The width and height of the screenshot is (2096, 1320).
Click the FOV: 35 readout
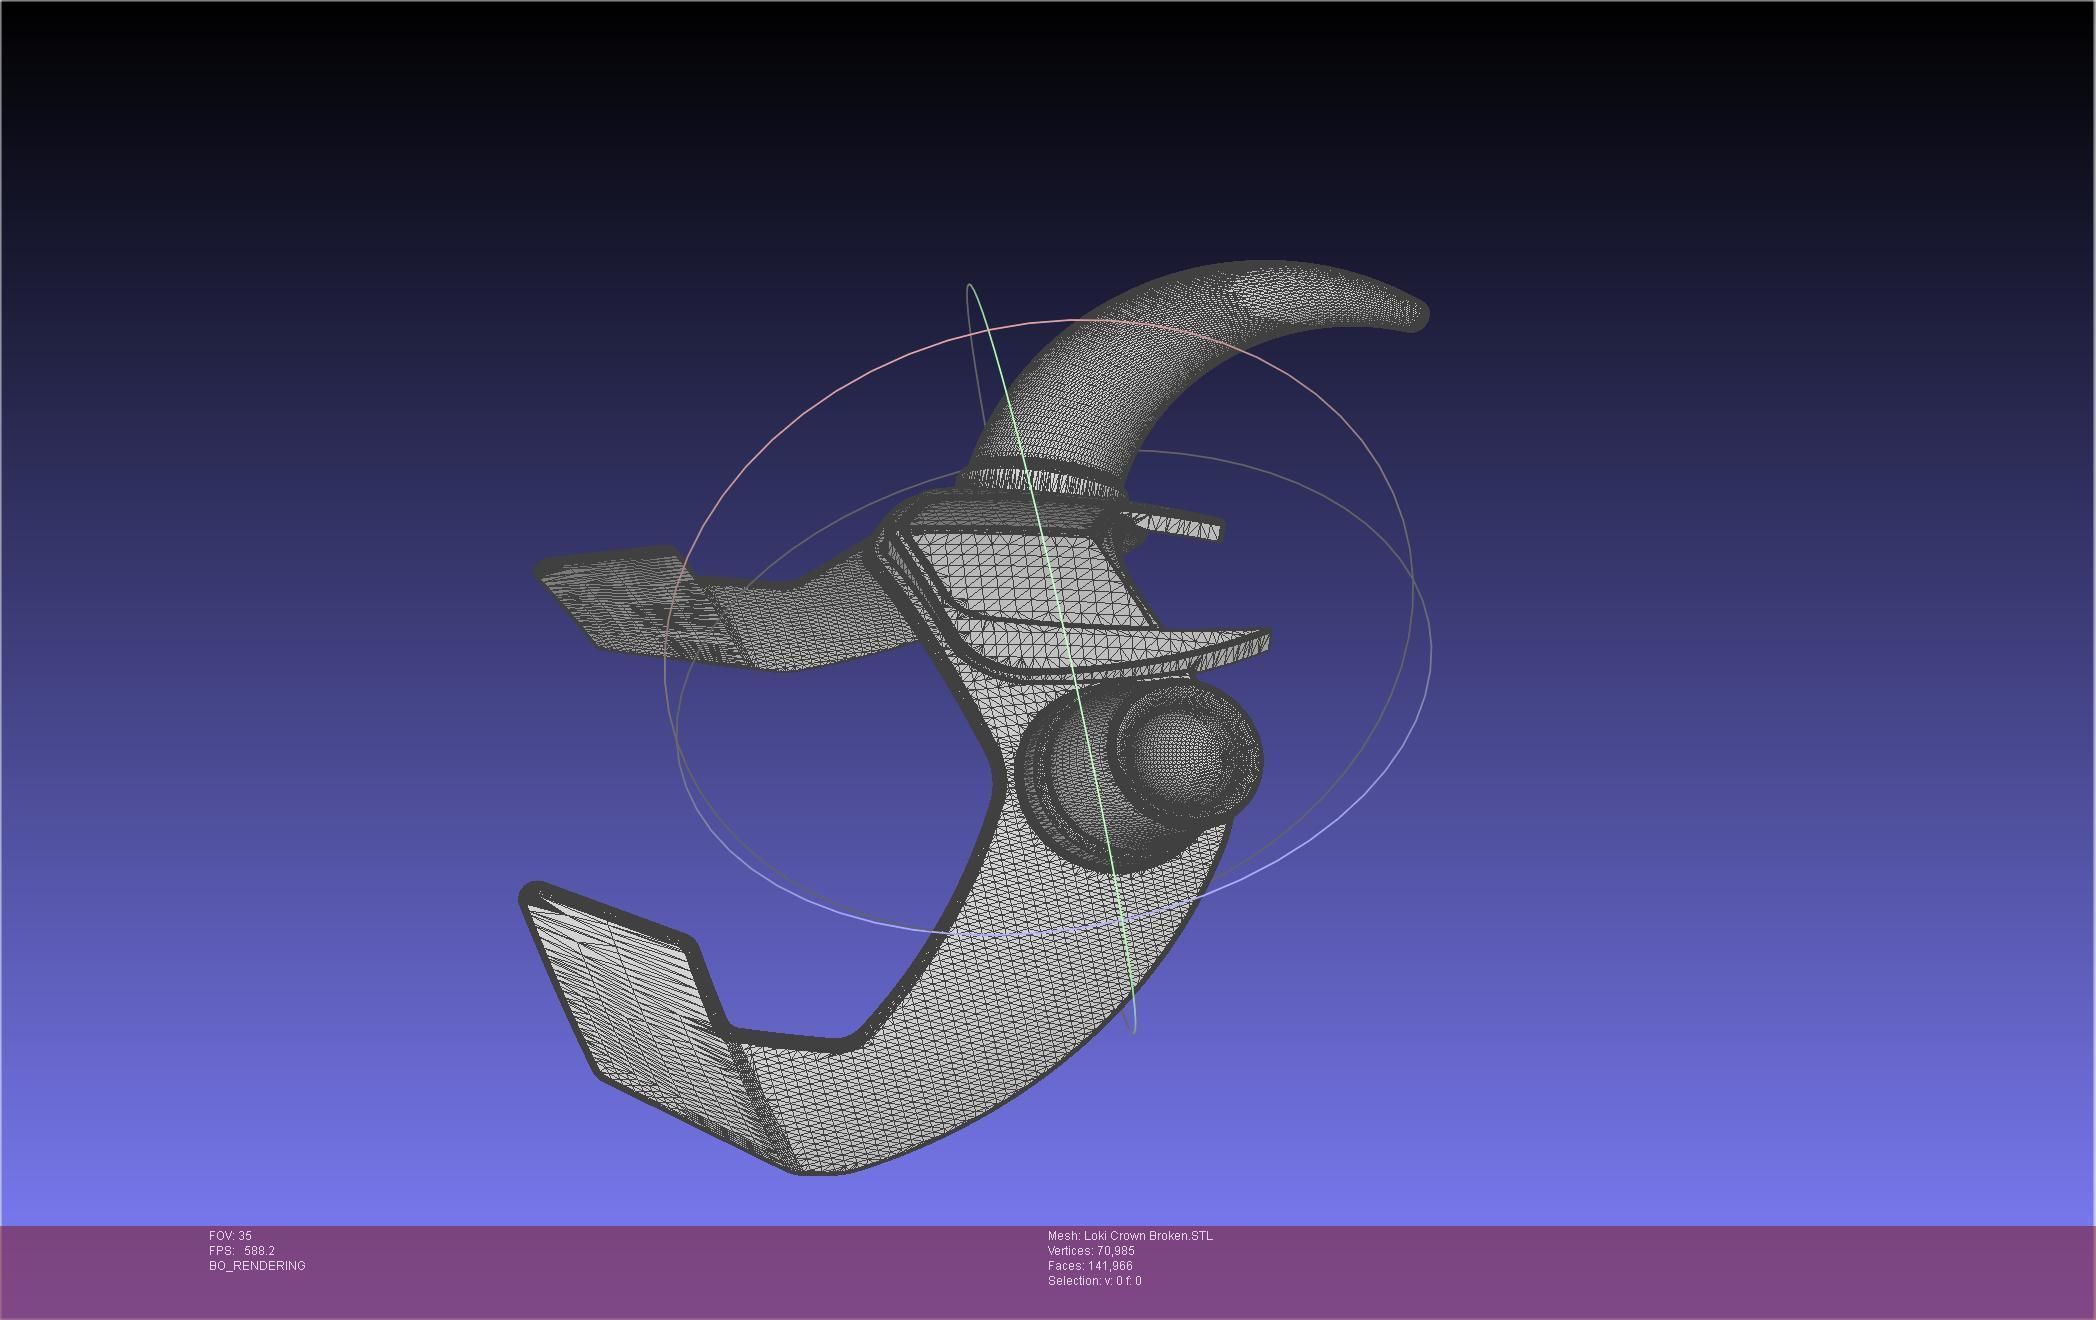(x=230, y=1236)
